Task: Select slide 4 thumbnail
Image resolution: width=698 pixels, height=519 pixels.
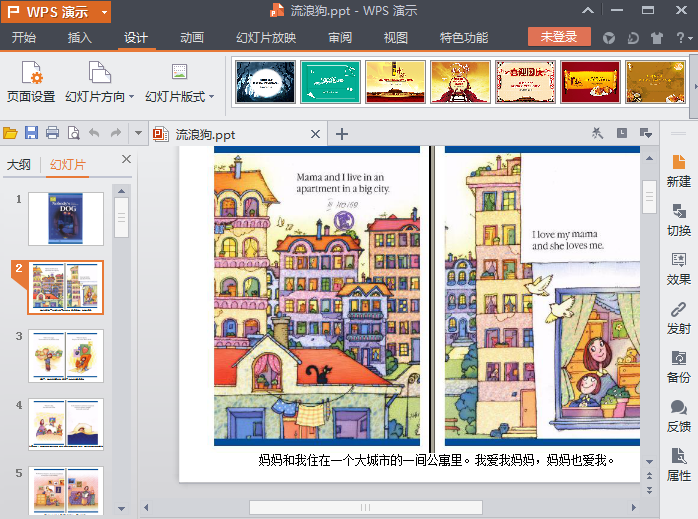Action: 66,424
